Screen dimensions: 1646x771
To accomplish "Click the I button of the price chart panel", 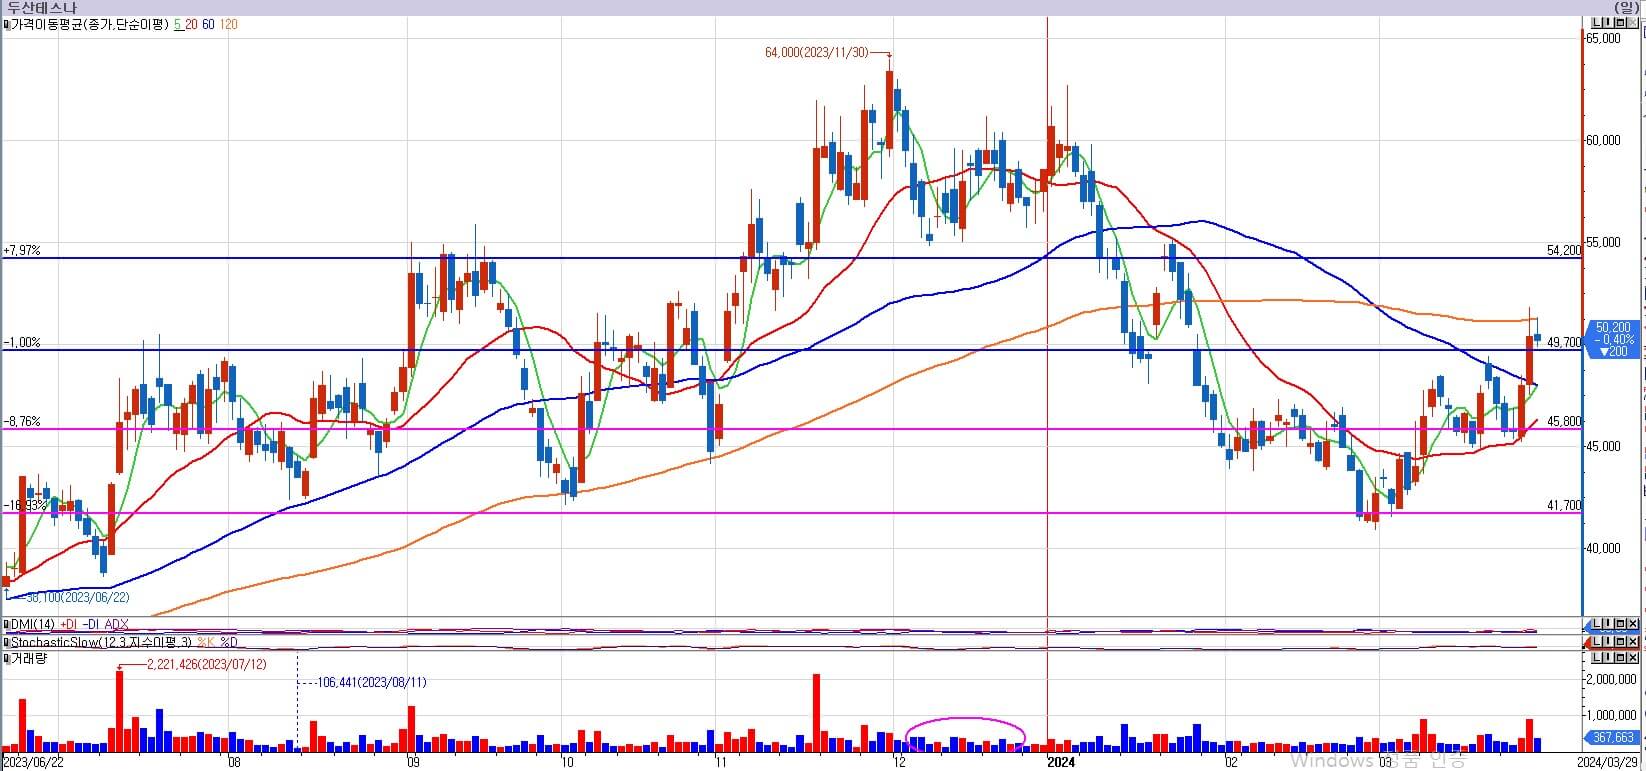I will click(1606, 23).
